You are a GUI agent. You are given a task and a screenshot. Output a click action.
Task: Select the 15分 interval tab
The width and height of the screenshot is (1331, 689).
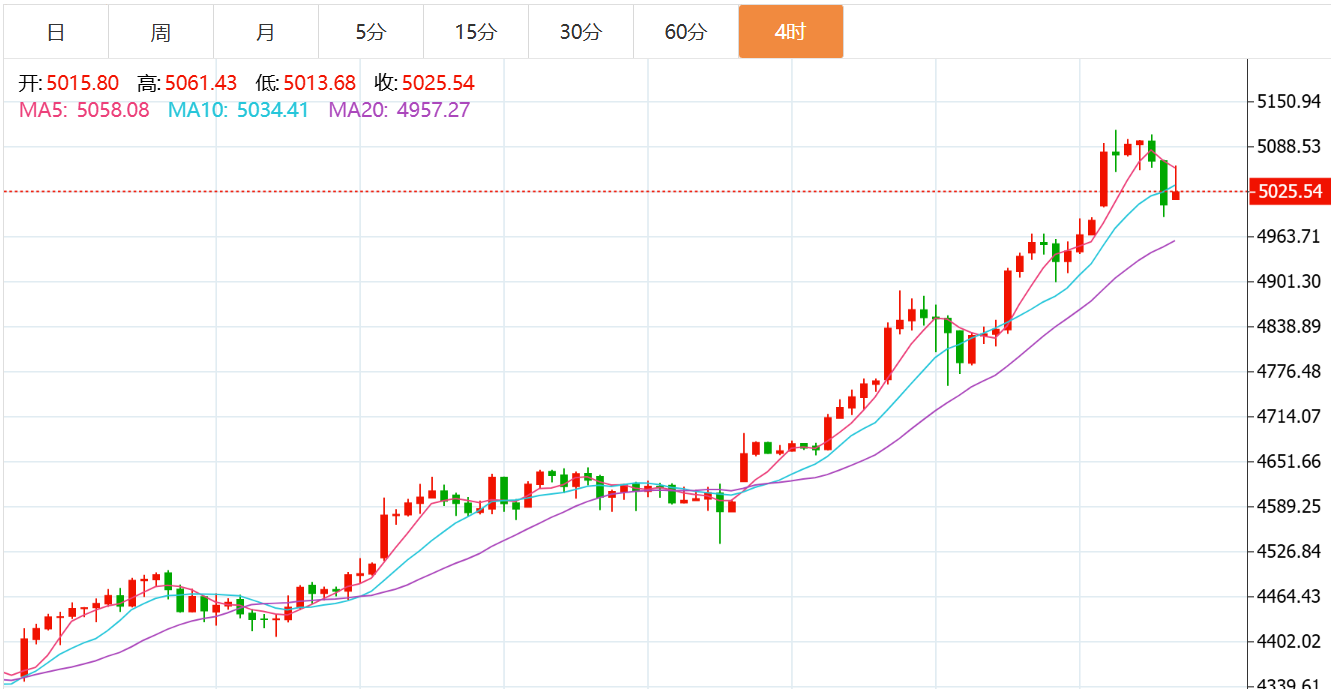click(x=476, y=32)
